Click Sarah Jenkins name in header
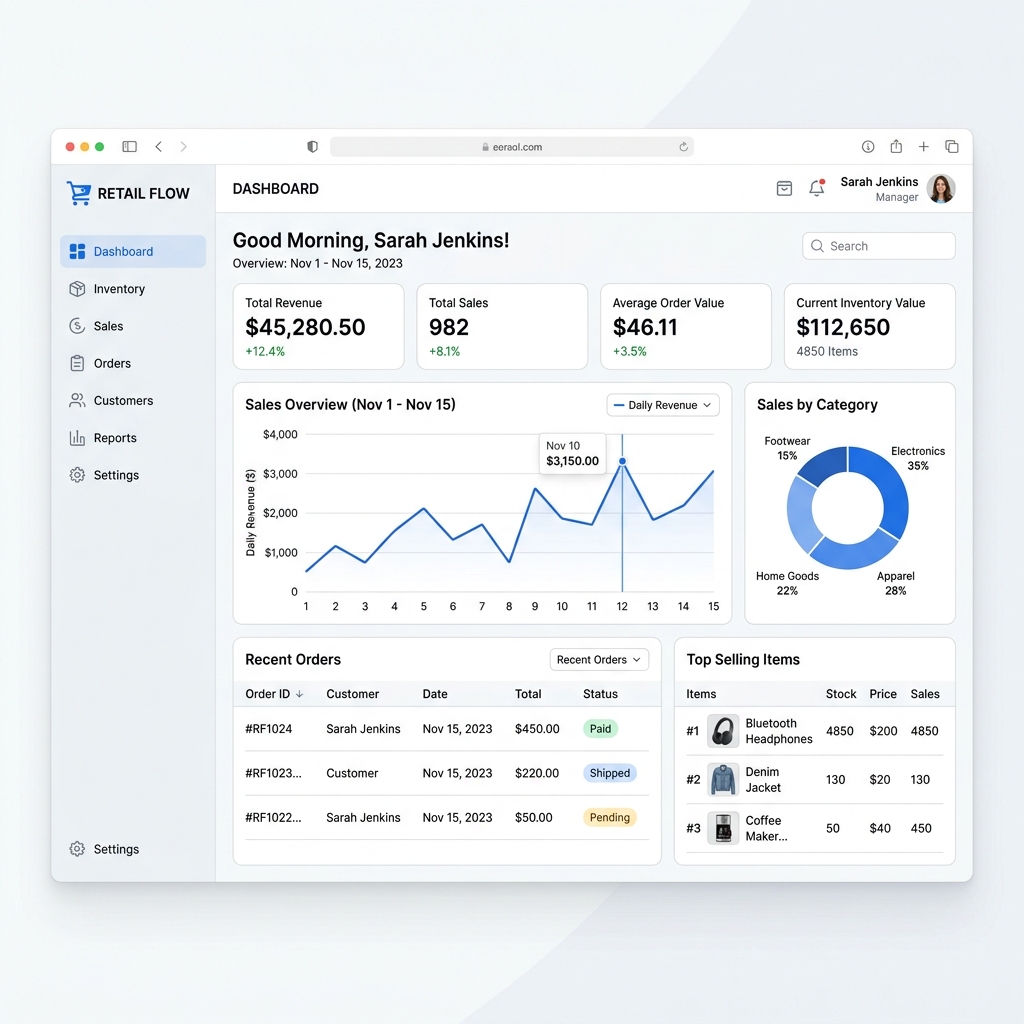This screenshot has width=1024, height=1024. [x=879, y=182]
